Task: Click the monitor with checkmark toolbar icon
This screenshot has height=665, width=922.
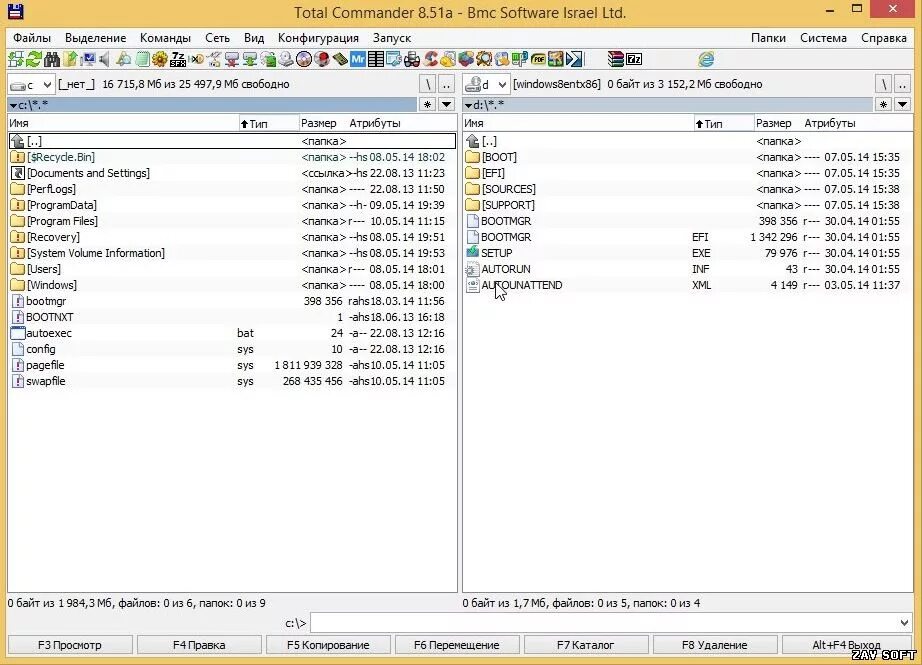Action: pyautogui.click(x=88, y=59)
